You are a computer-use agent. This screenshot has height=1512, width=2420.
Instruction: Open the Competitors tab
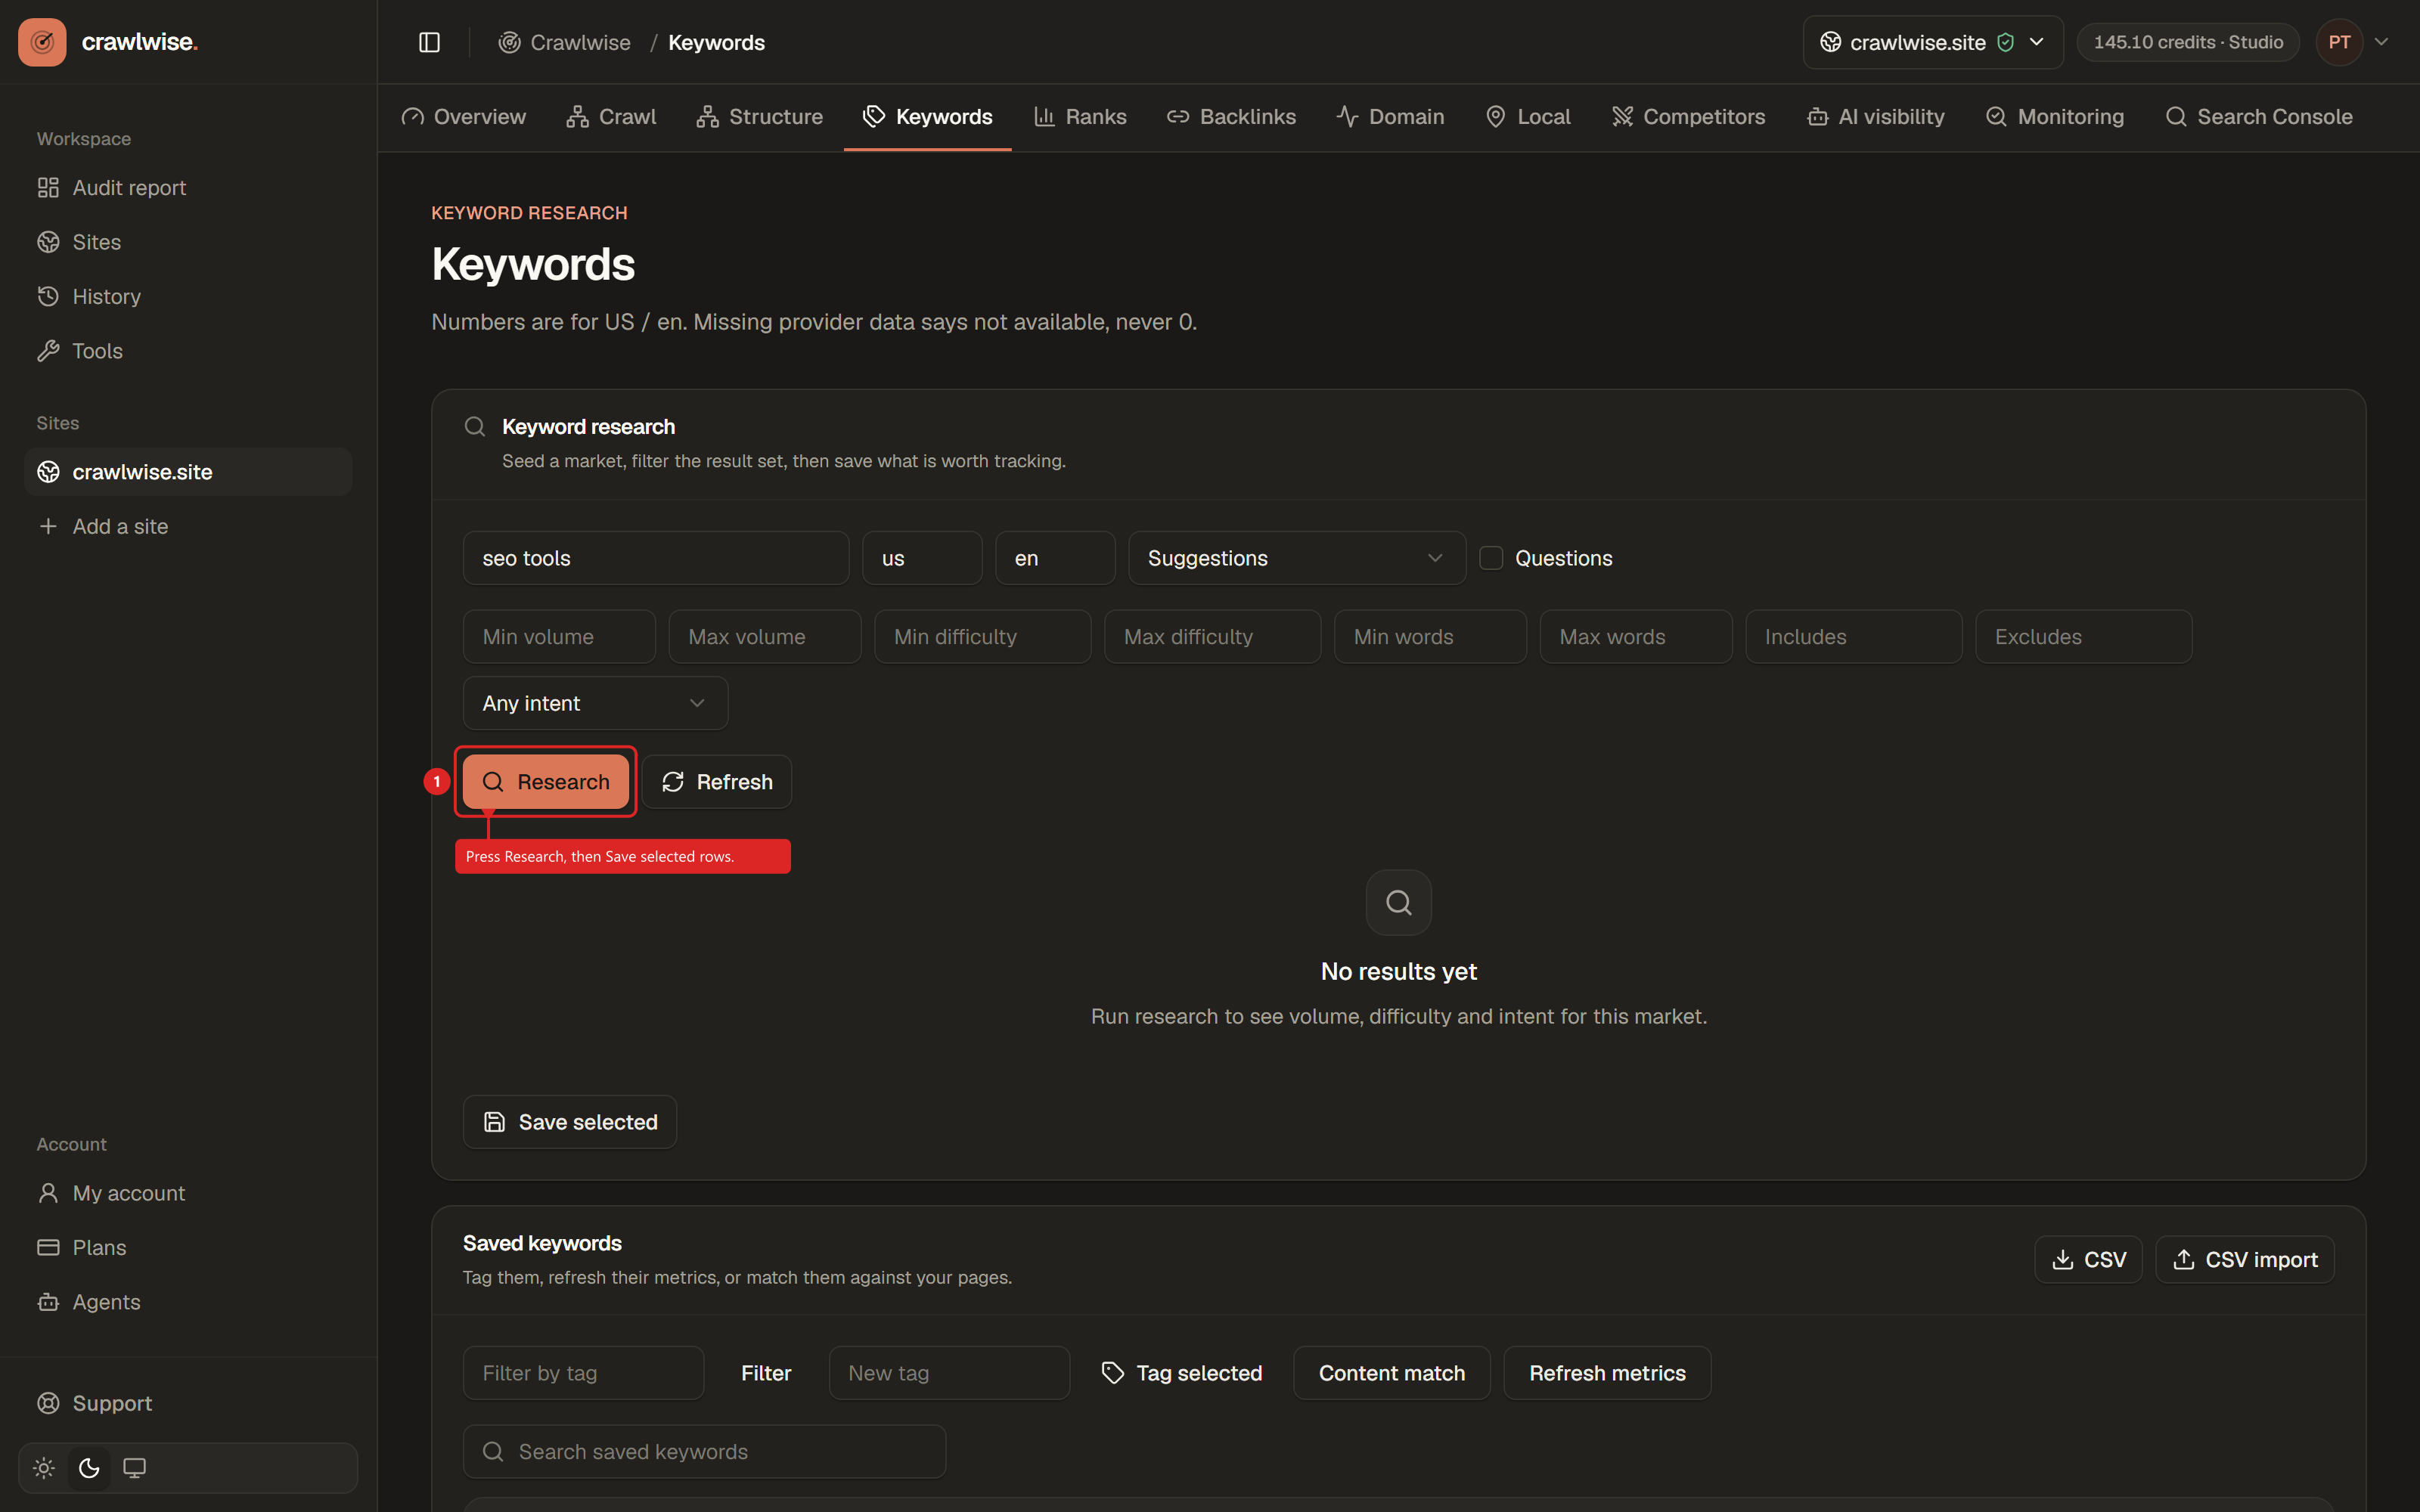tap(1689, 117)
